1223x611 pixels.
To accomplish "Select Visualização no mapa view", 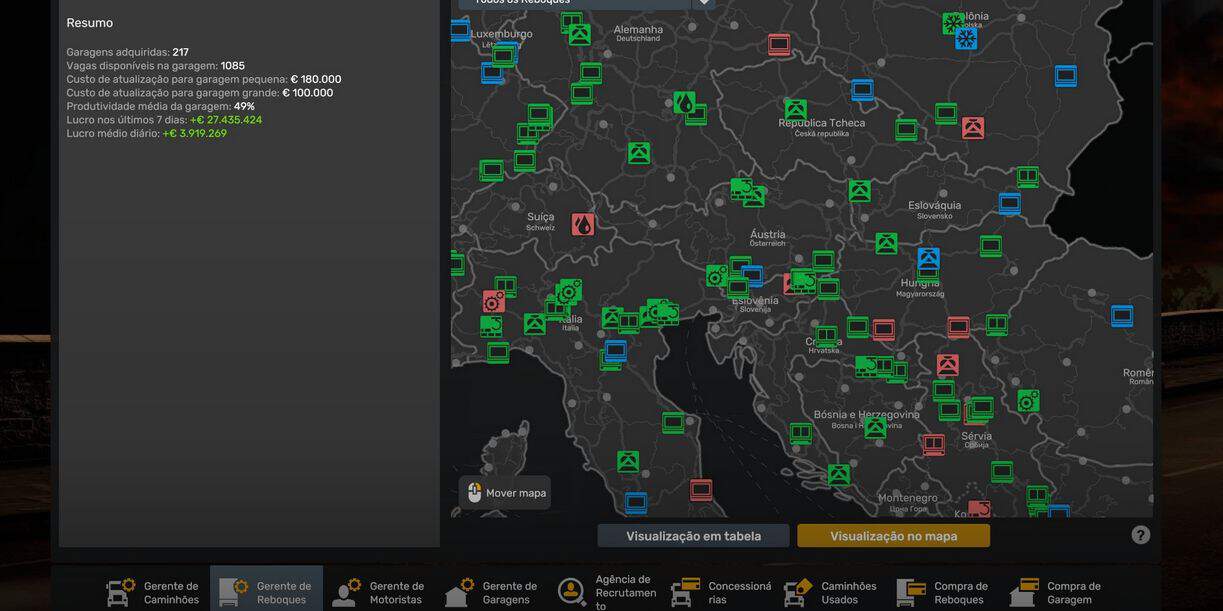I will (893, 536).
